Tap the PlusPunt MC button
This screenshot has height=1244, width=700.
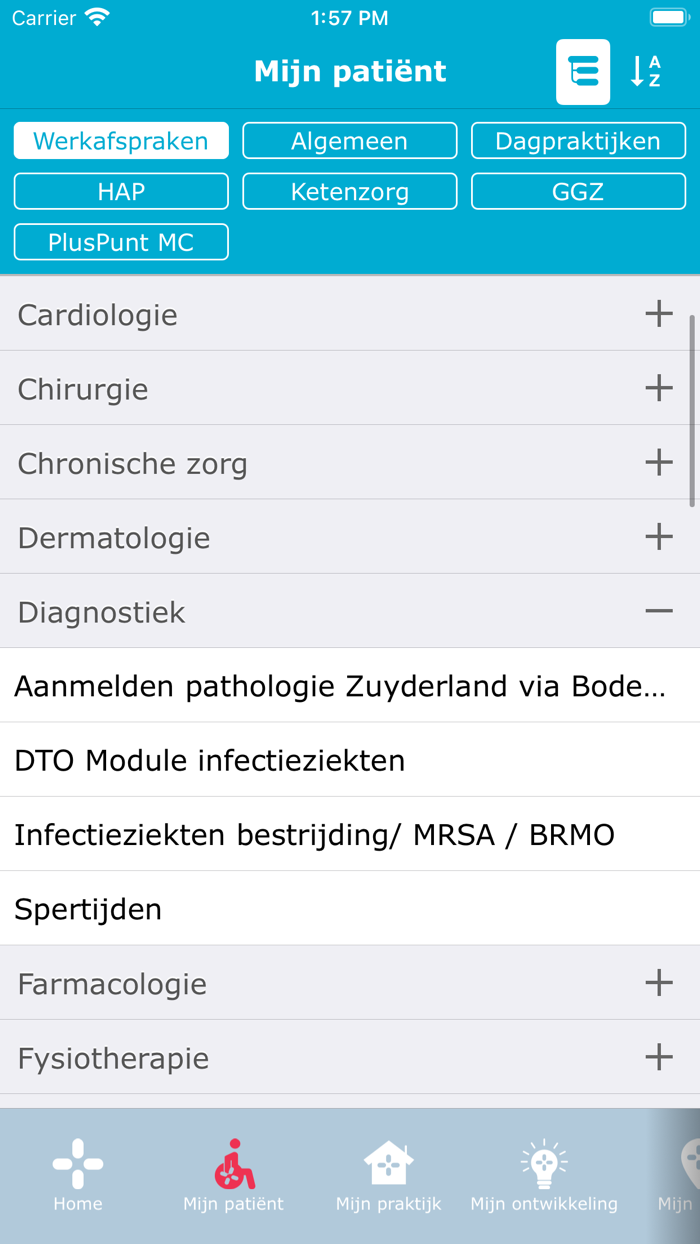click(x=120, y=241)
